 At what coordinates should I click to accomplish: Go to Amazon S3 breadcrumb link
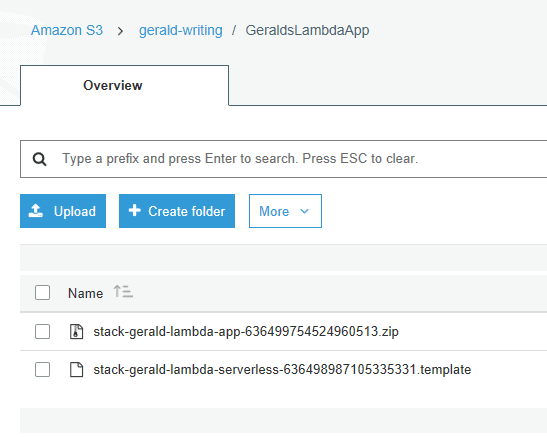point(67,30)
